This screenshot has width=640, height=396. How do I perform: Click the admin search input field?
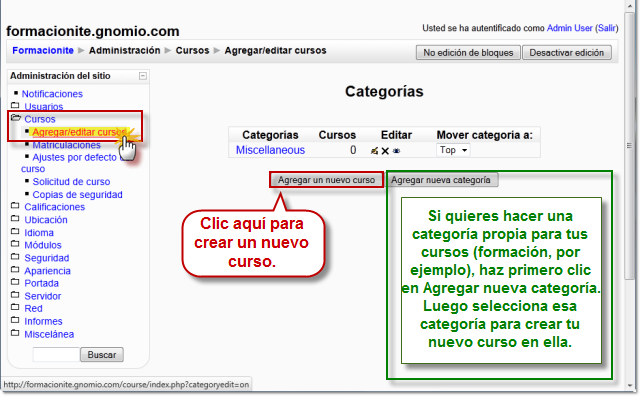pos(56,354)
